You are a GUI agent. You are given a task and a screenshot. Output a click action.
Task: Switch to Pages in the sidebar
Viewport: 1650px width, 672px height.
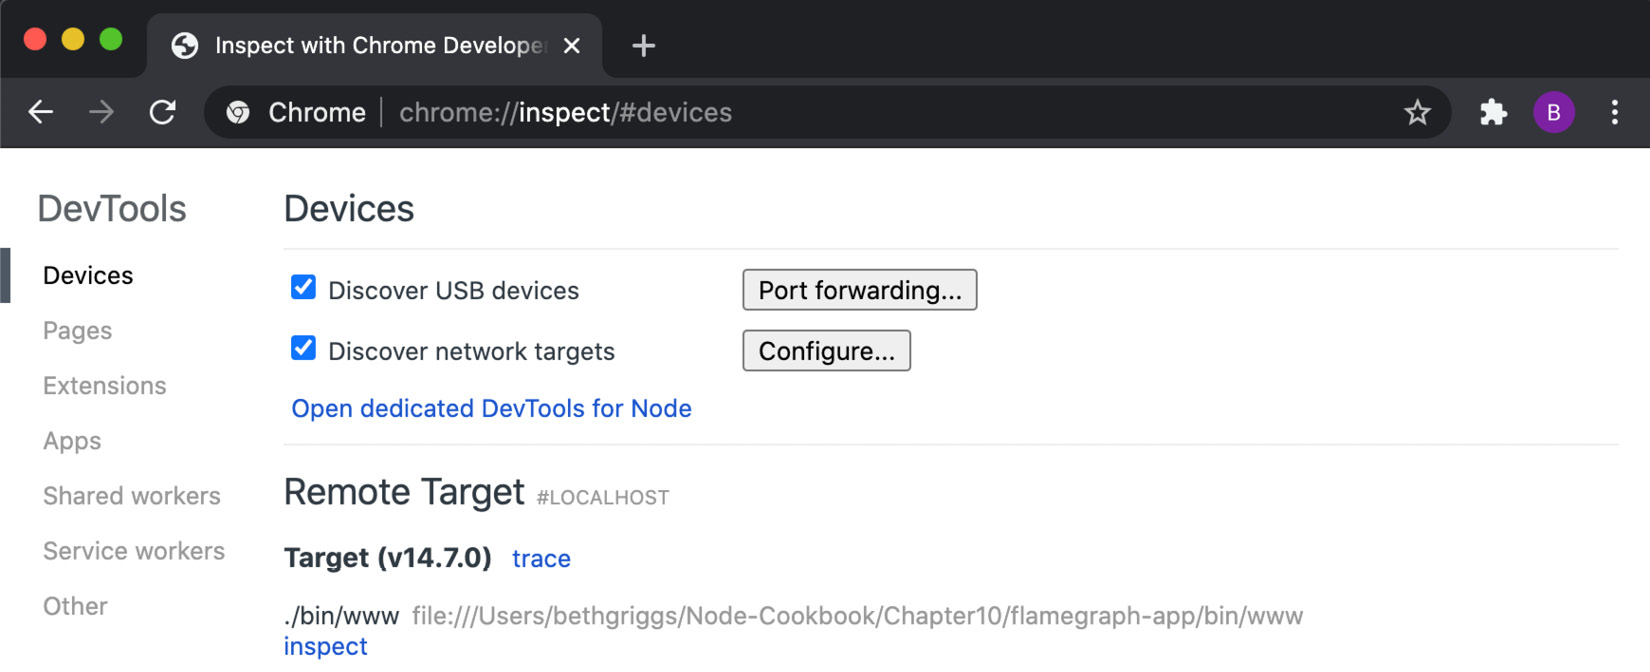(77, 330)
